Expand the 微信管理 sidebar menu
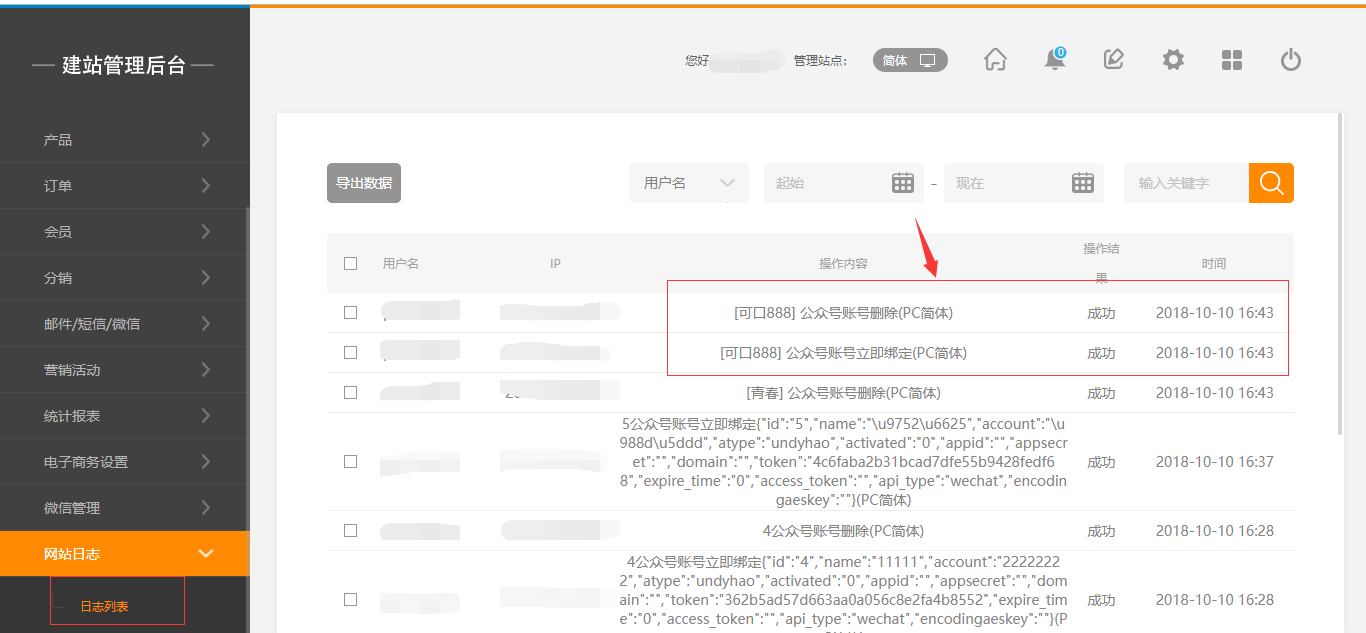Image resolution: width=1366 pixels, height=633 pixels. pyautogui.click(x=124, y=508)
